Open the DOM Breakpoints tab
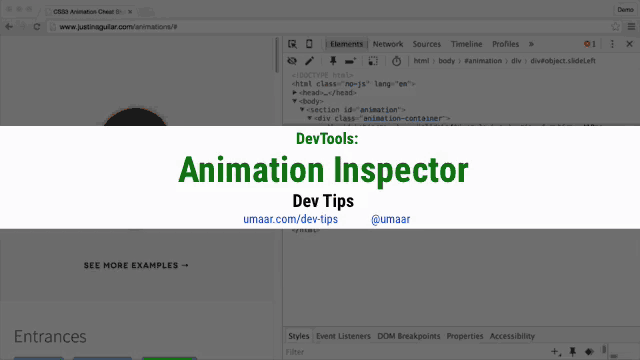This screenshot has height=360, width=640. point(409,336)
